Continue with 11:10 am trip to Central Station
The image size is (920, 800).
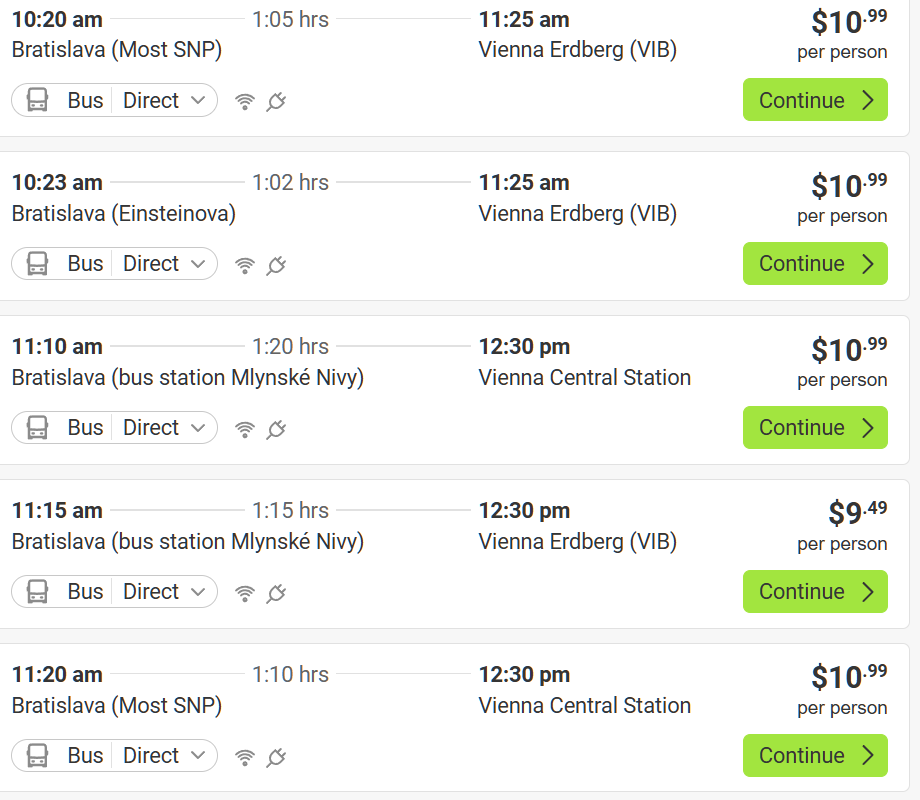tap(815, 428)
